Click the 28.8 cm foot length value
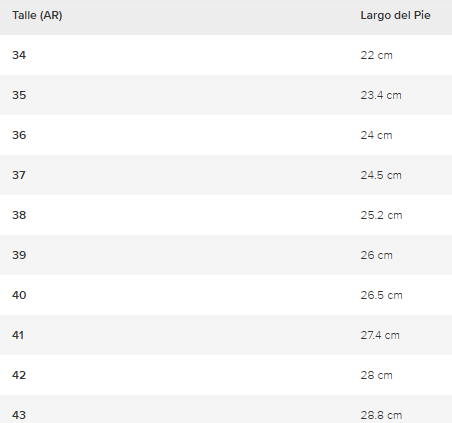 [x=381, y=415]
